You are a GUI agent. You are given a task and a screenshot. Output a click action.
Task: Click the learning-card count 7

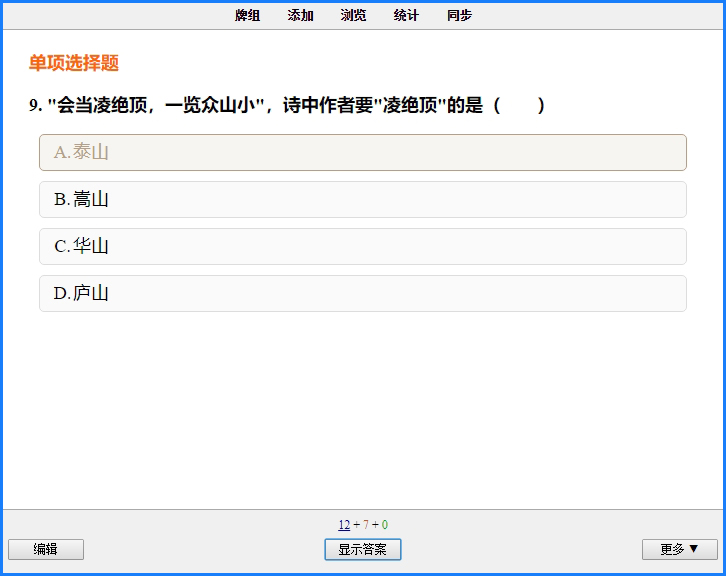click(x=366, y=525)
